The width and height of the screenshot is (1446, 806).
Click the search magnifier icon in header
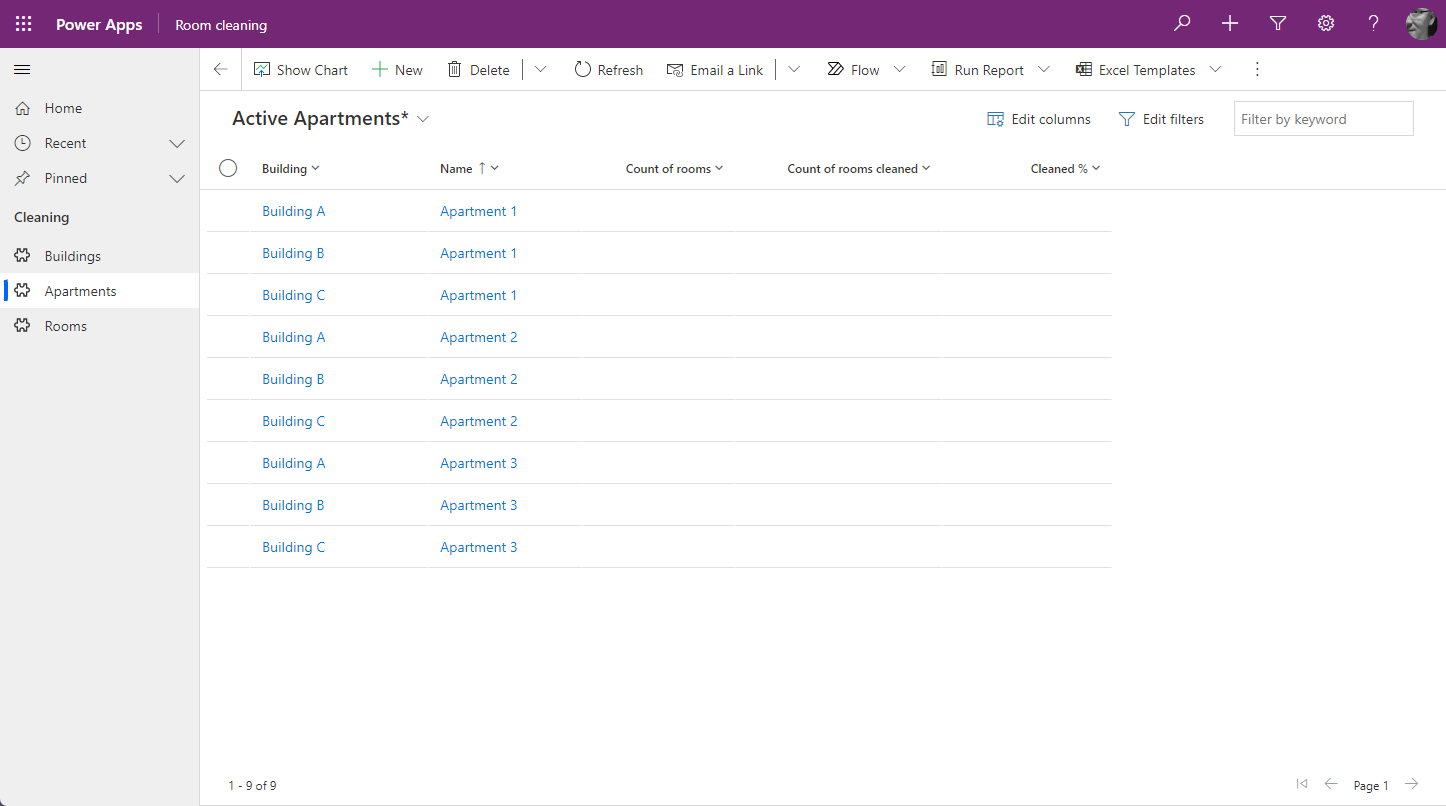1182,24
